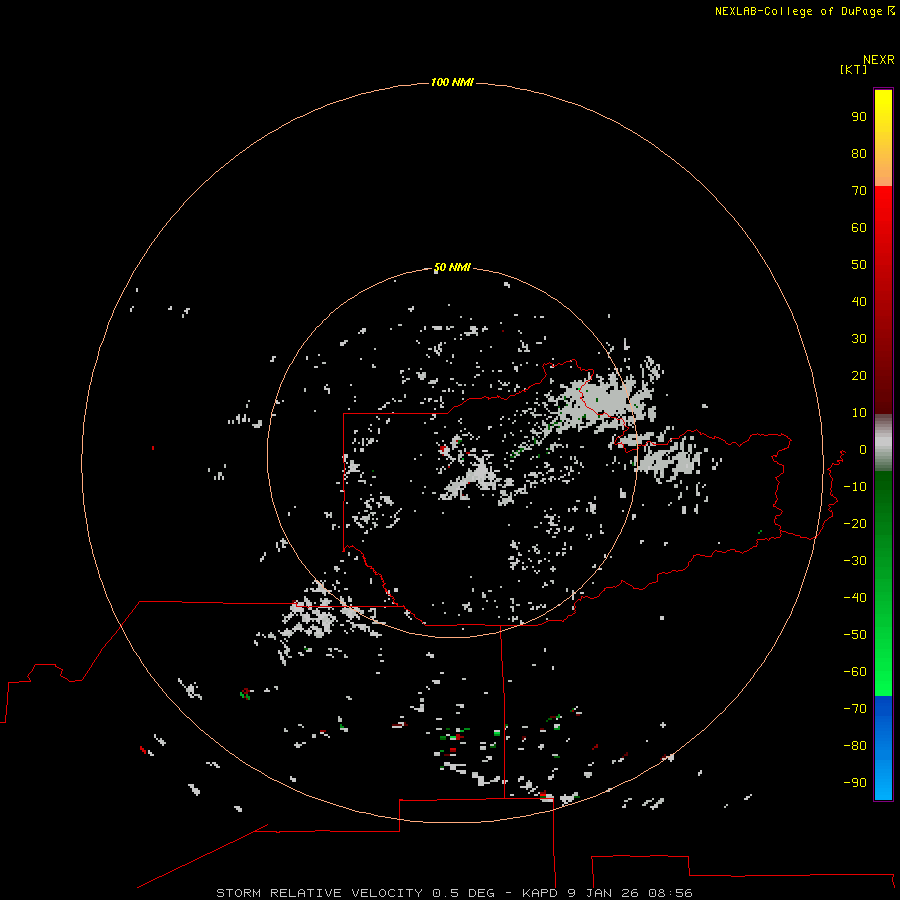Click the 20 value on the velocity scale
Screen dimensions: 900x900
859,375
